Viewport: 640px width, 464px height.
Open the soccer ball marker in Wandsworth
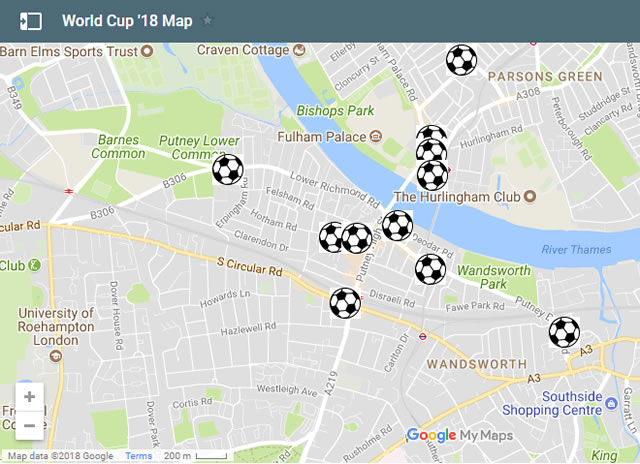coord(564,332)
